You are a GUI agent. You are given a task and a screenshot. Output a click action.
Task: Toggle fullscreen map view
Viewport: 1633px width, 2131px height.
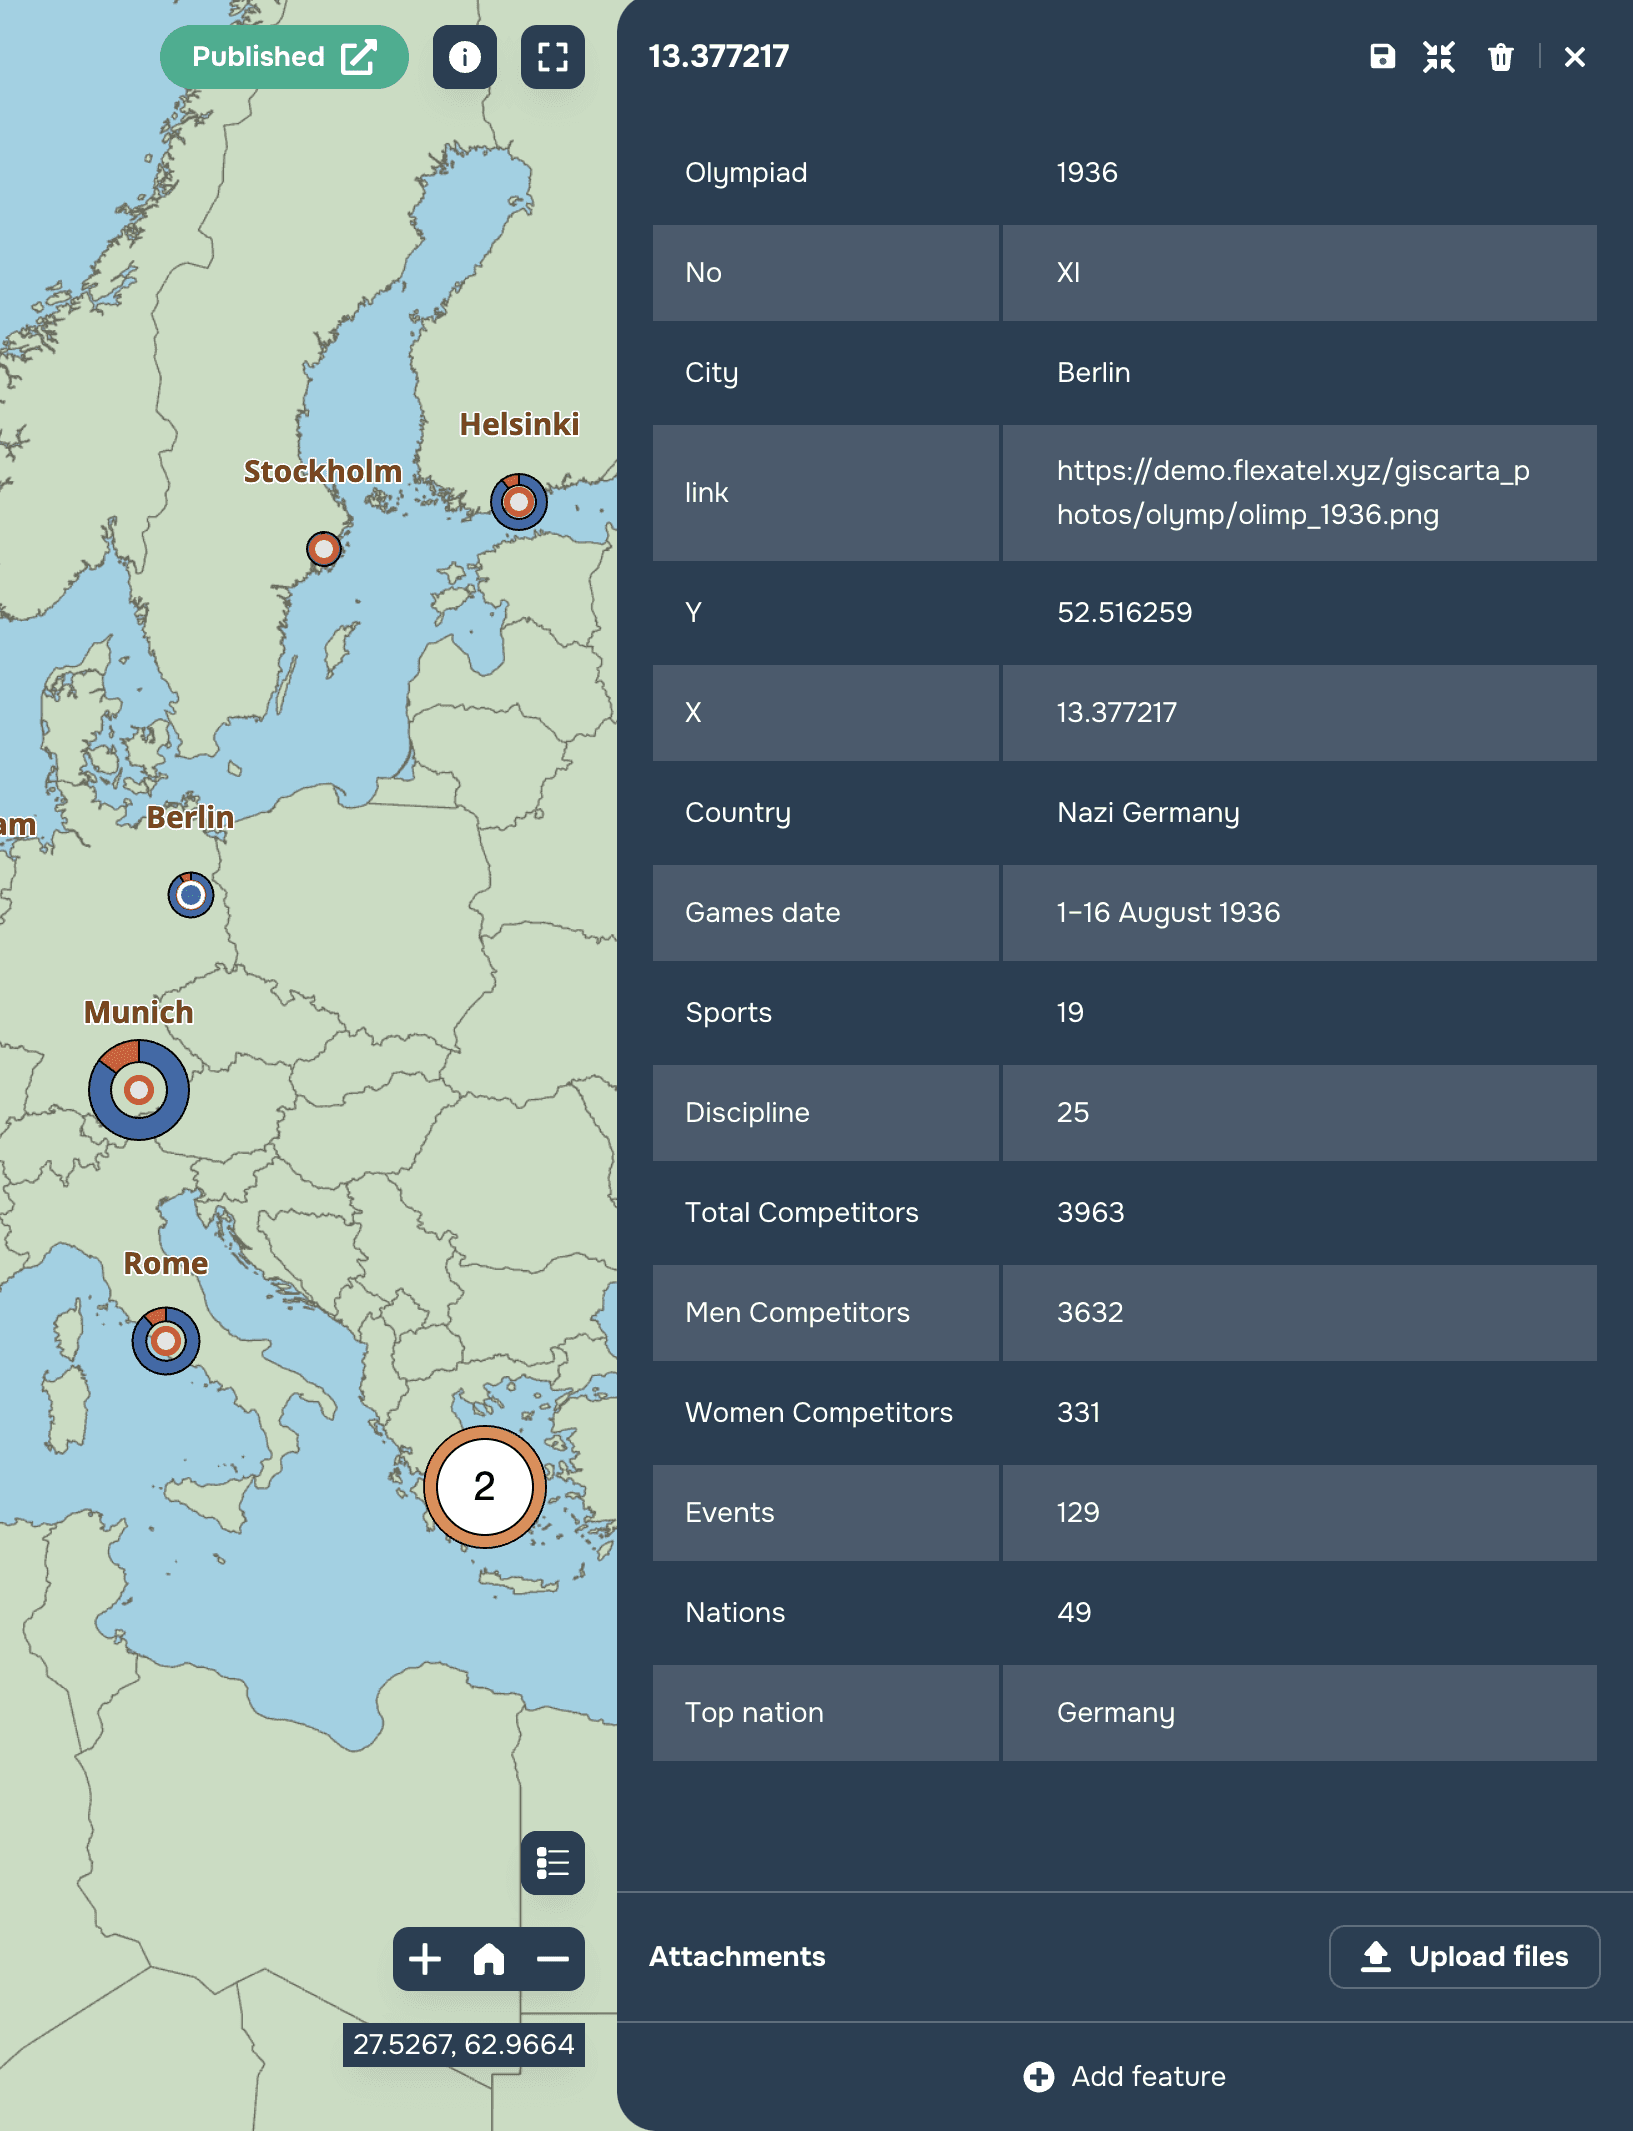tap(553, 57)
